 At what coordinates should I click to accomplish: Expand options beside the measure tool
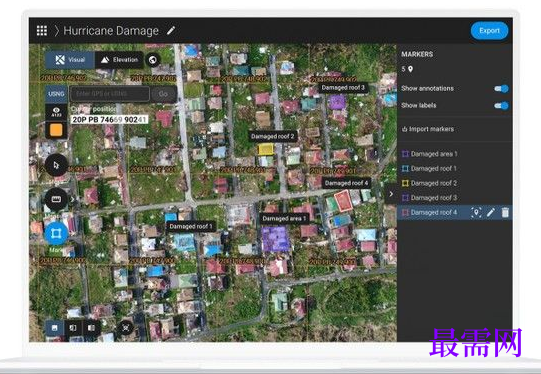[72, 199]
